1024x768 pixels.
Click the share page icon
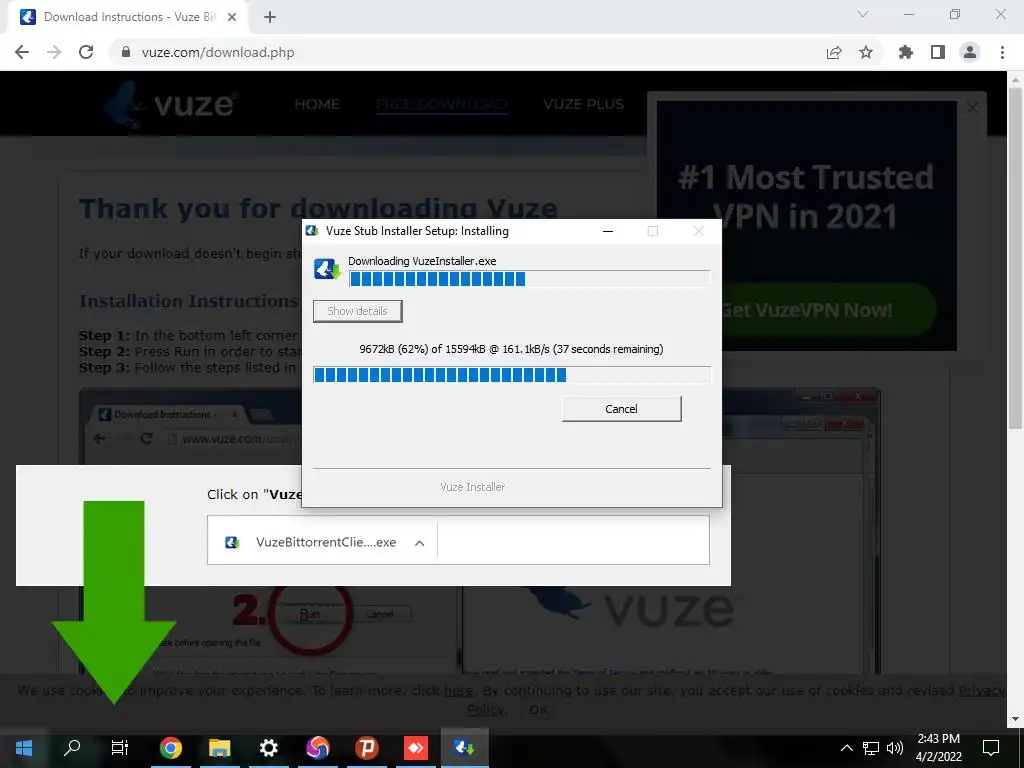coord(834,52)
